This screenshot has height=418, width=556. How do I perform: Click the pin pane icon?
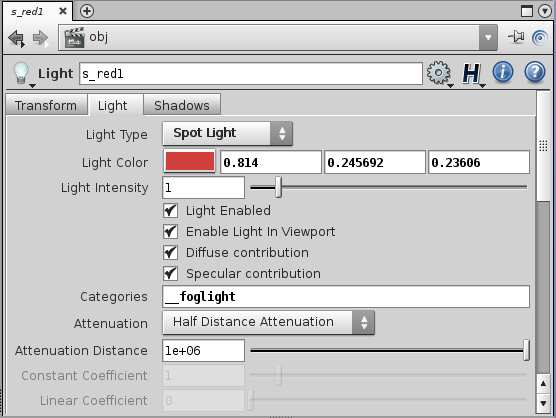pyautogui.click(x=516, y=37)
